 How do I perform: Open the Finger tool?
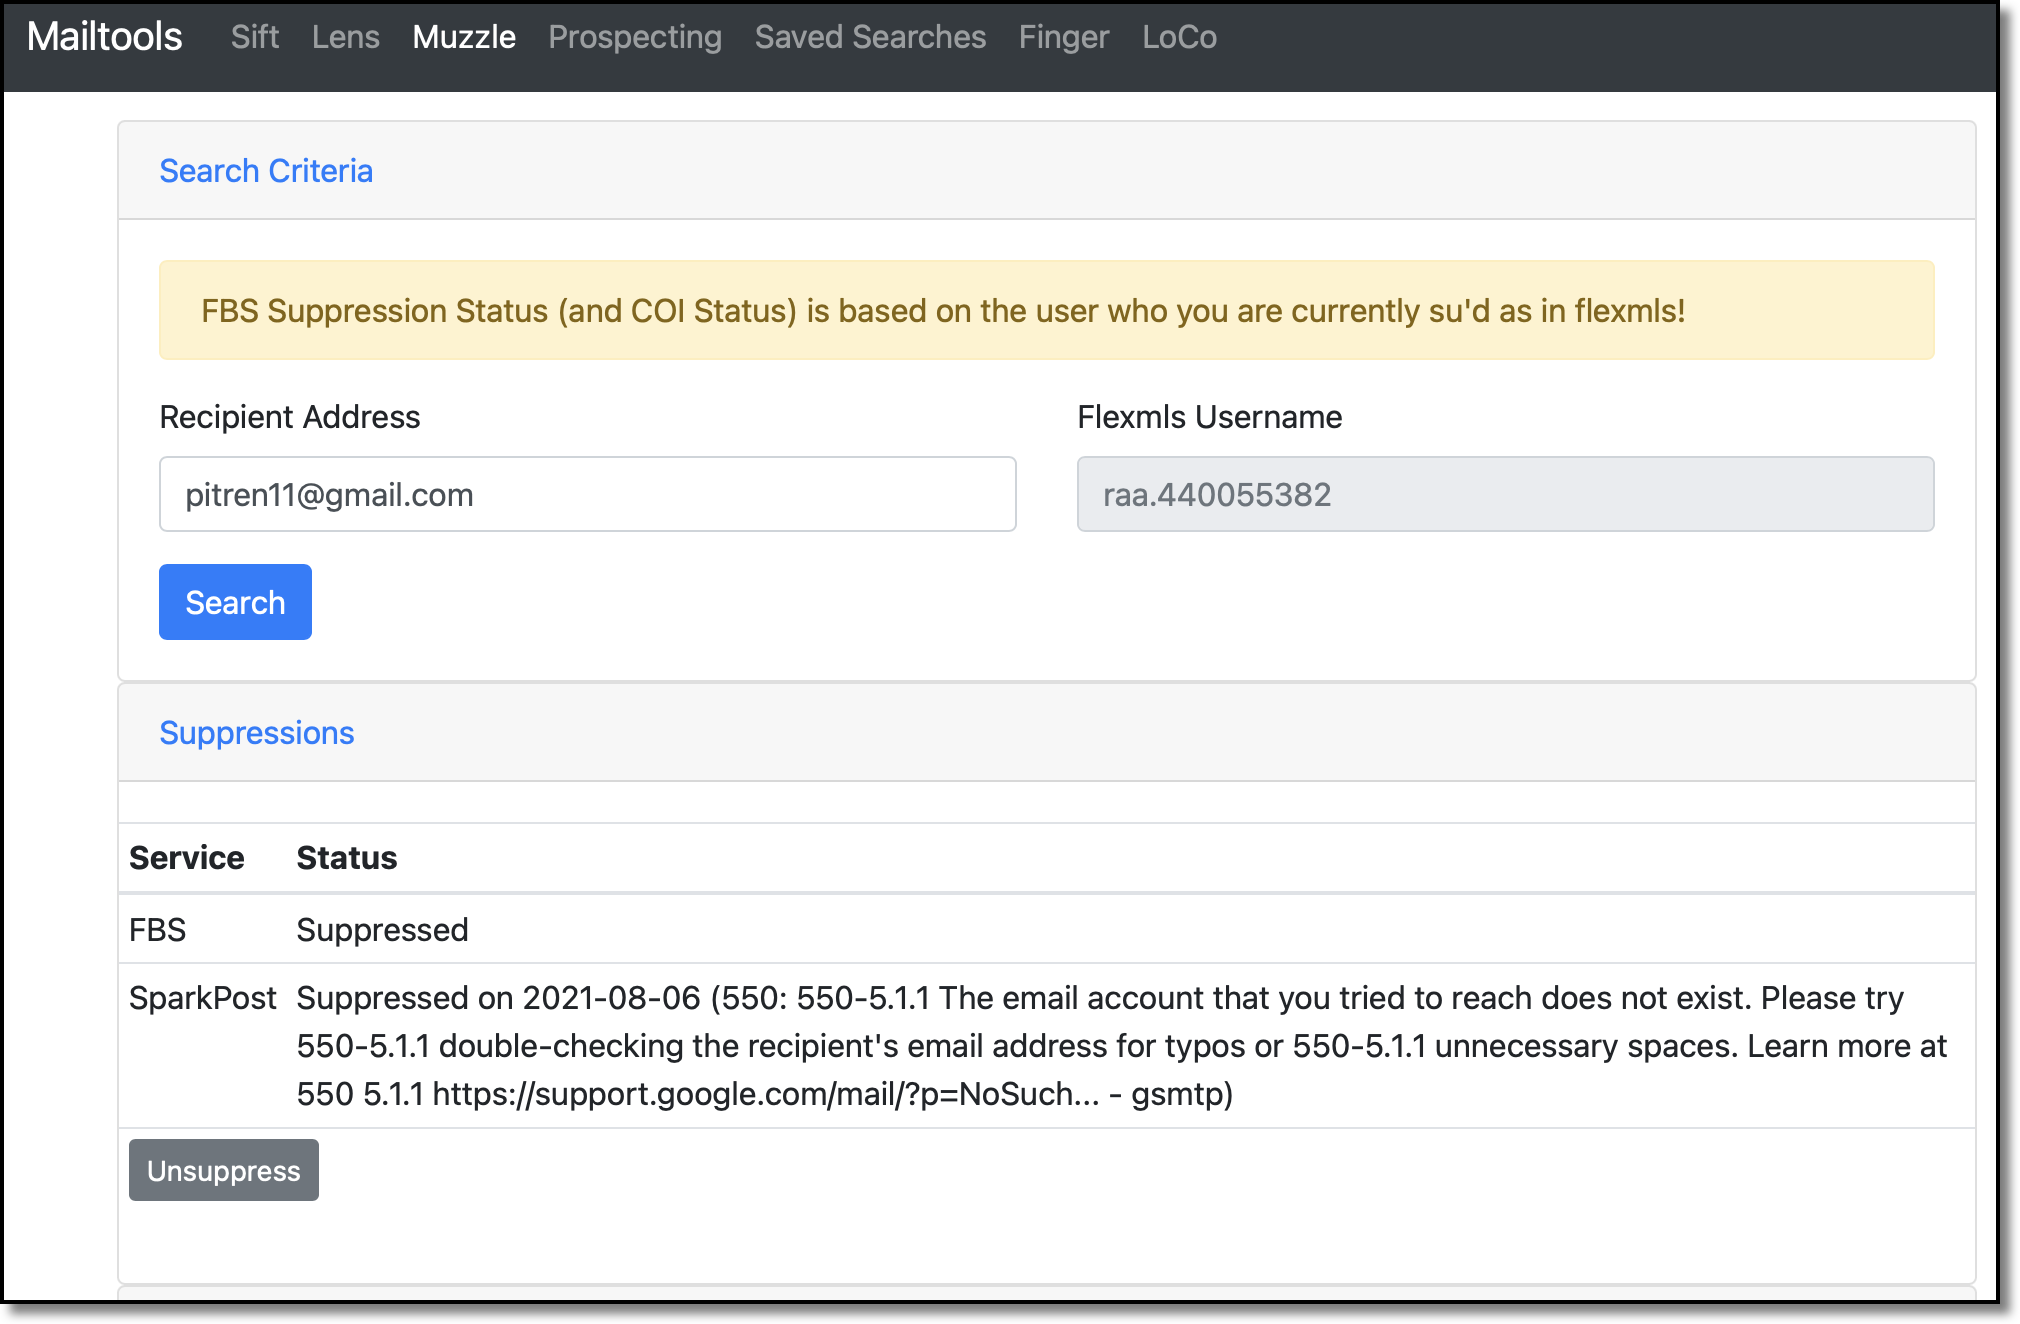point(1064,37)
